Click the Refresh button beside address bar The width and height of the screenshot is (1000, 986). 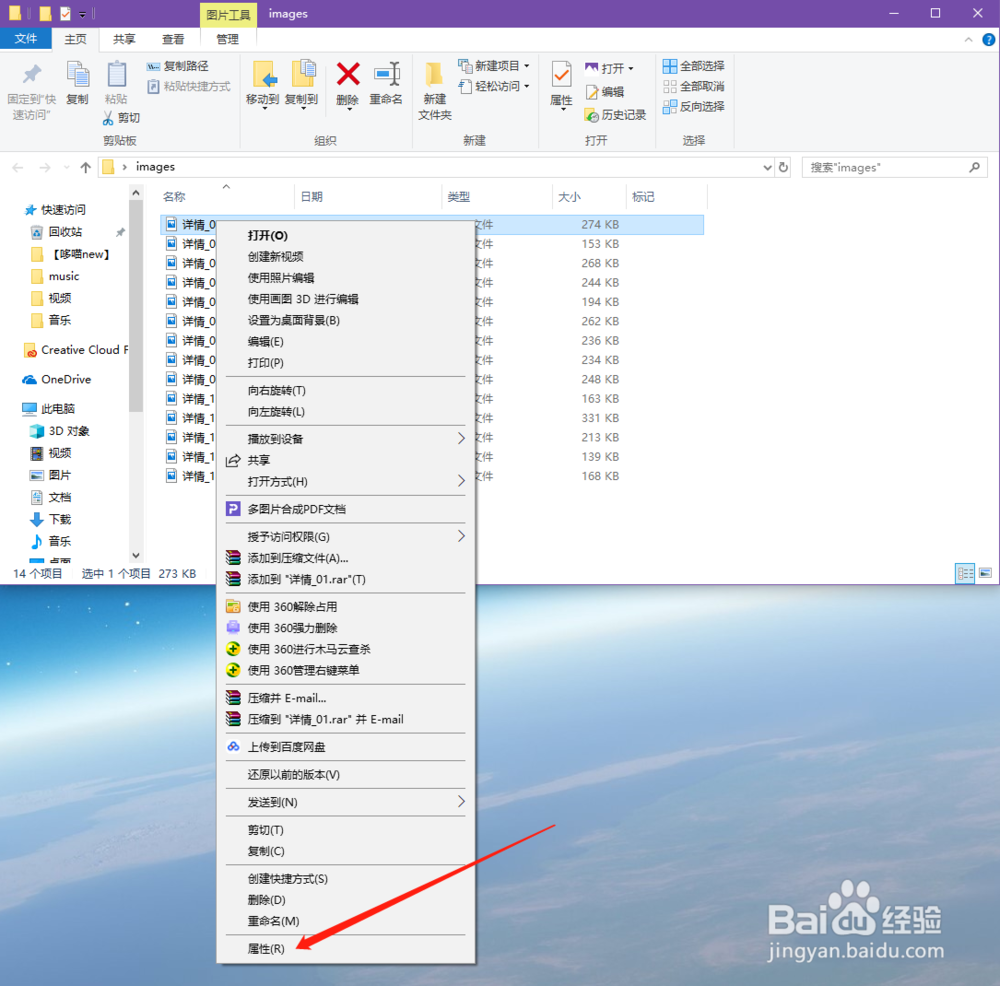[x=783, y=168]
